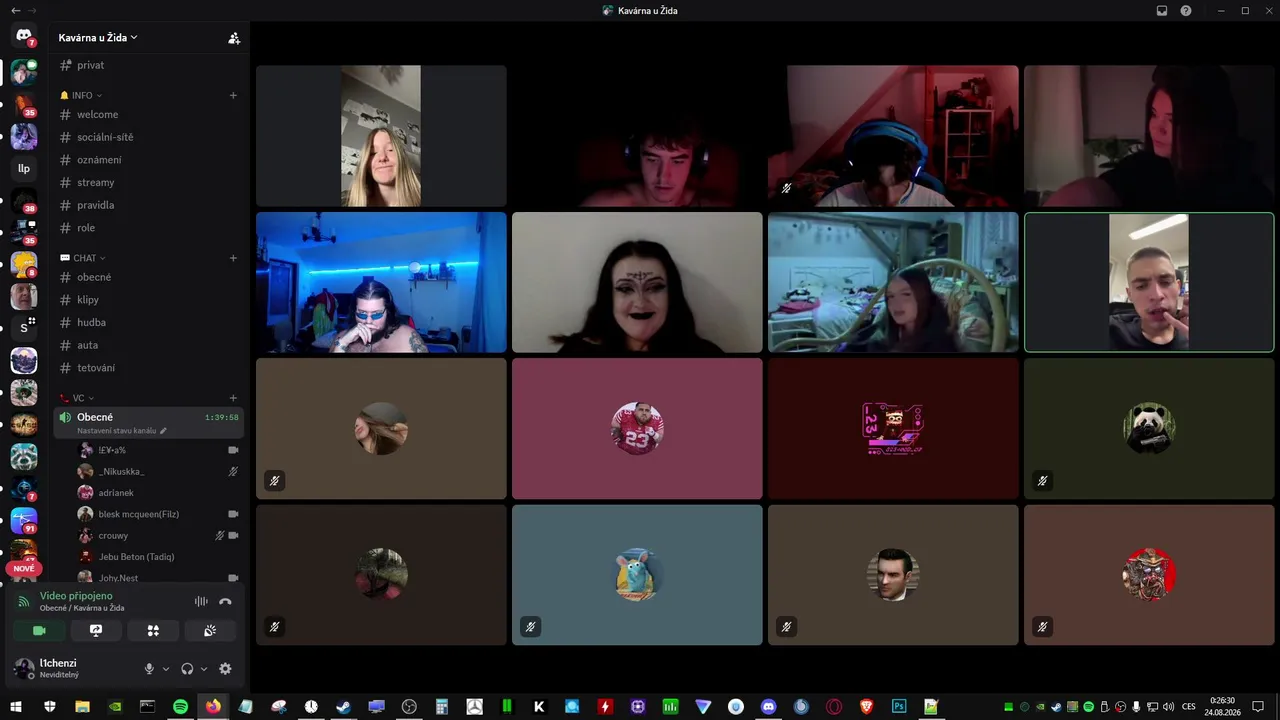Collapse the VC category
Screen dimensions: 1280x720
tap(76, 398)
